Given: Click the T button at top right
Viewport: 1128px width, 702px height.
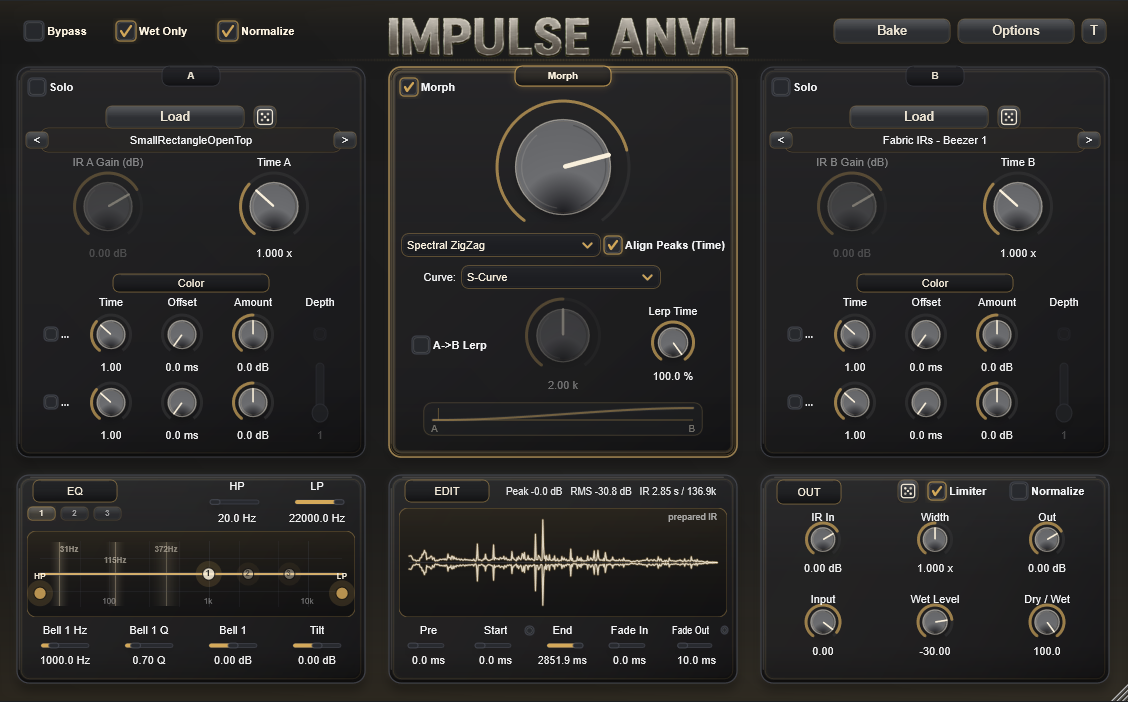Looking at the screenshot, I should pos(1093,30).
